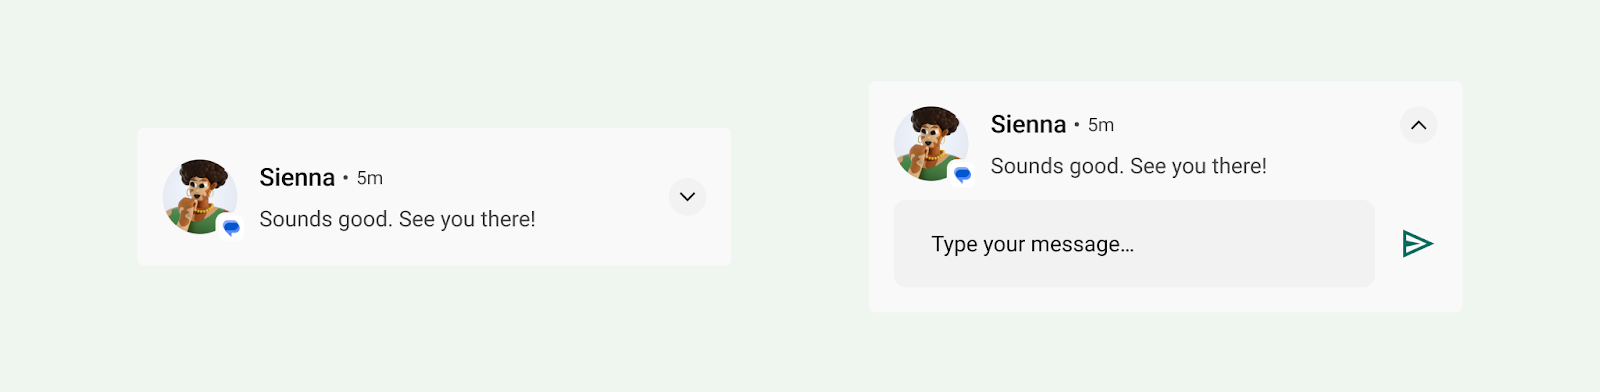
Task: Click the 5m timestamp in the collapsed notification
Action: [x=370, y=178]
